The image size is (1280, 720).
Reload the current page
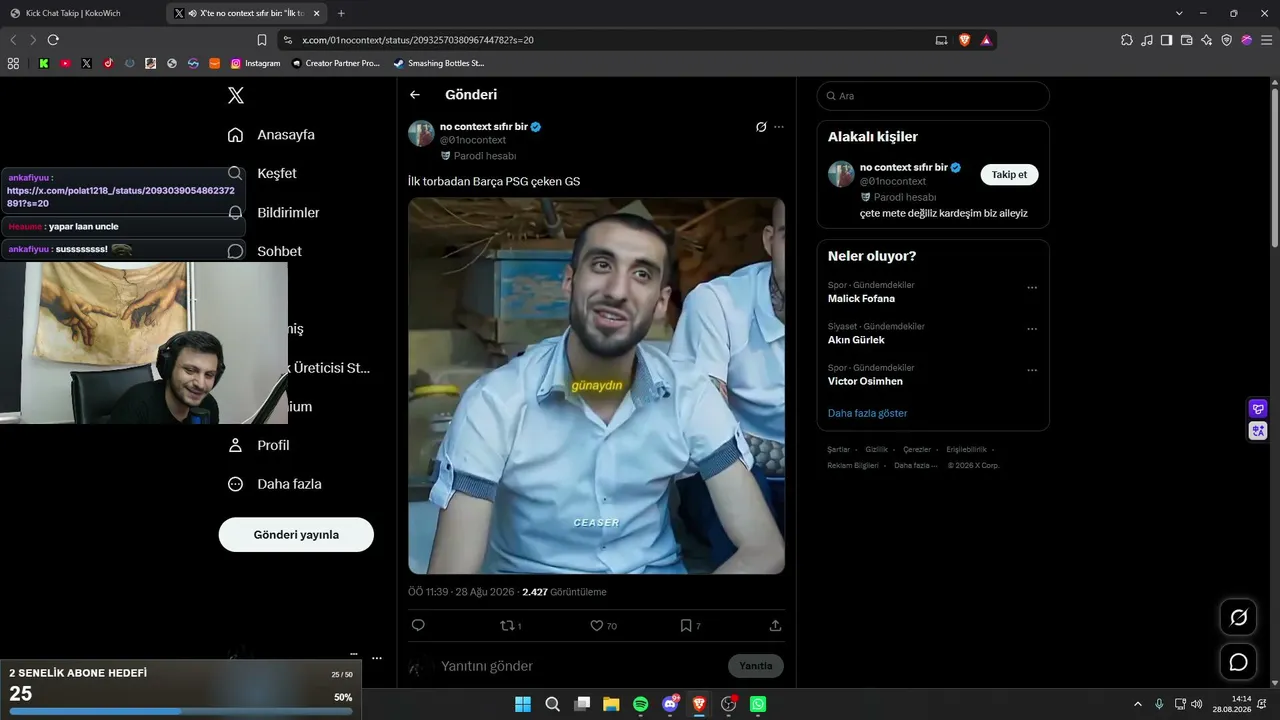click(x=53, y=40)
